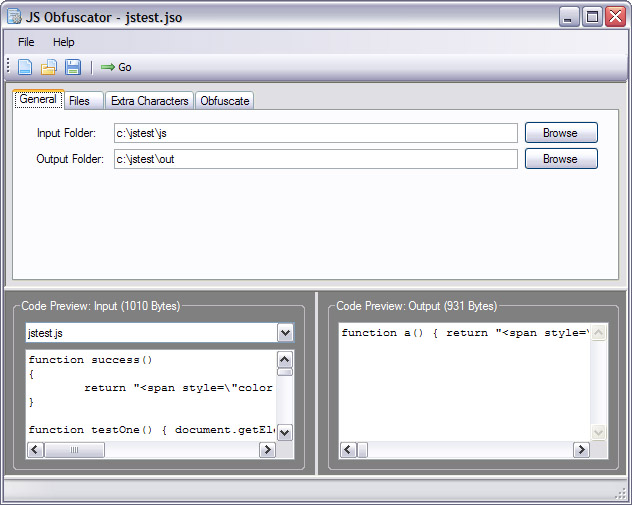
Task: Click the status bar resize grip
Action: coord(622,494)
